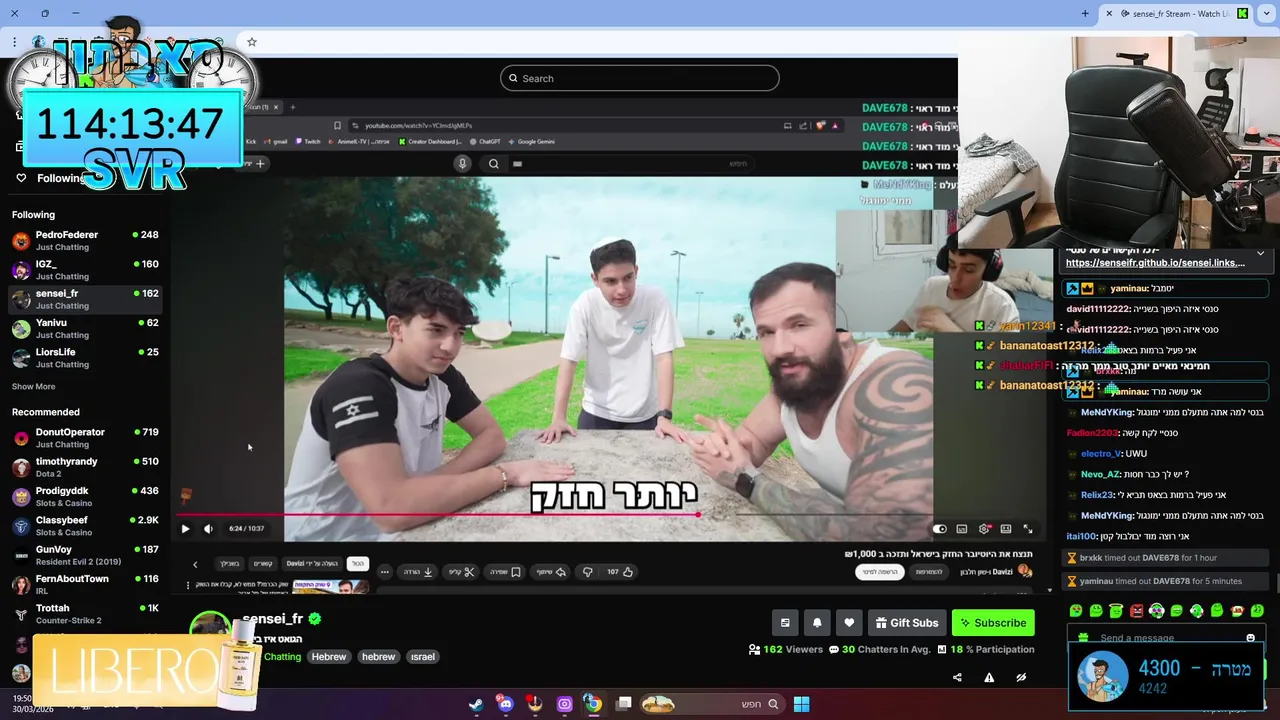Image resolution: width=1280 pixels, height=720 pixels.
Task: Expand Show more under Following
Action: click(33, 386)
